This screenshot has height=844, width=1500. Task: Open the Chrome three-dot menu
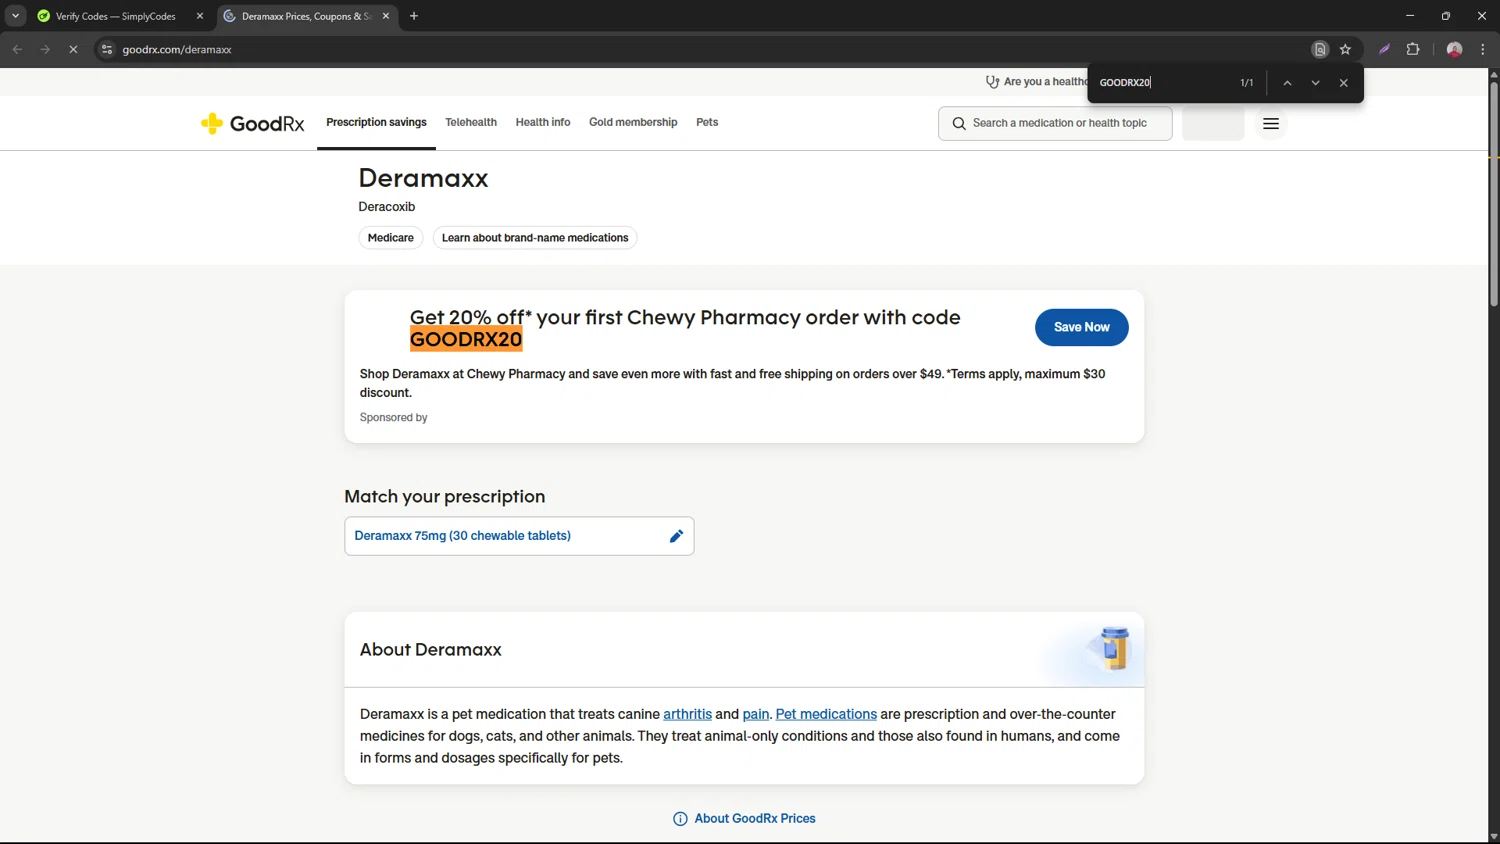coord(1483,49)
